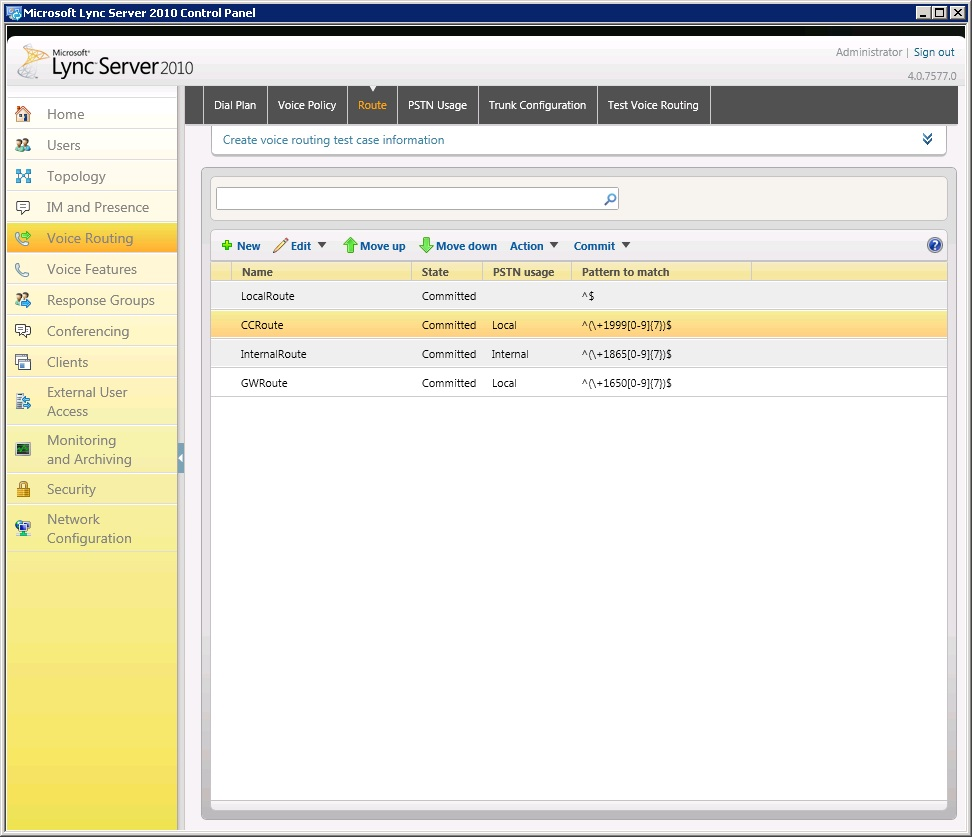Click the Sign out link
Screen dimensions: 972x837
pyautogui.click(x=934, y=52)
